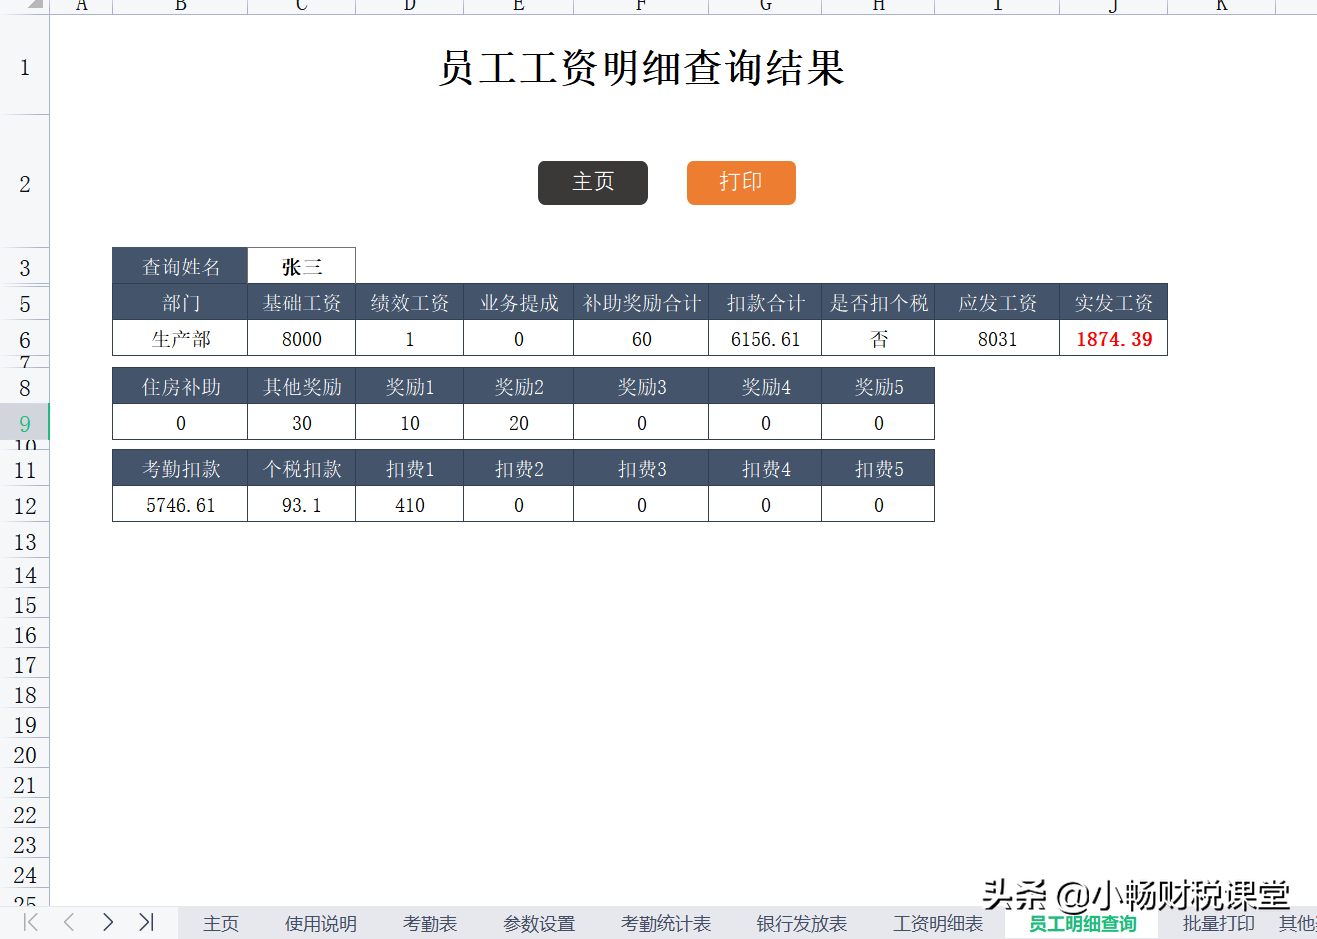Open the 银行发放表 sheet tab
Image resolution: width=1317 pixels, height=939 pixels.
pyautogui.click(x=801, y=923)
